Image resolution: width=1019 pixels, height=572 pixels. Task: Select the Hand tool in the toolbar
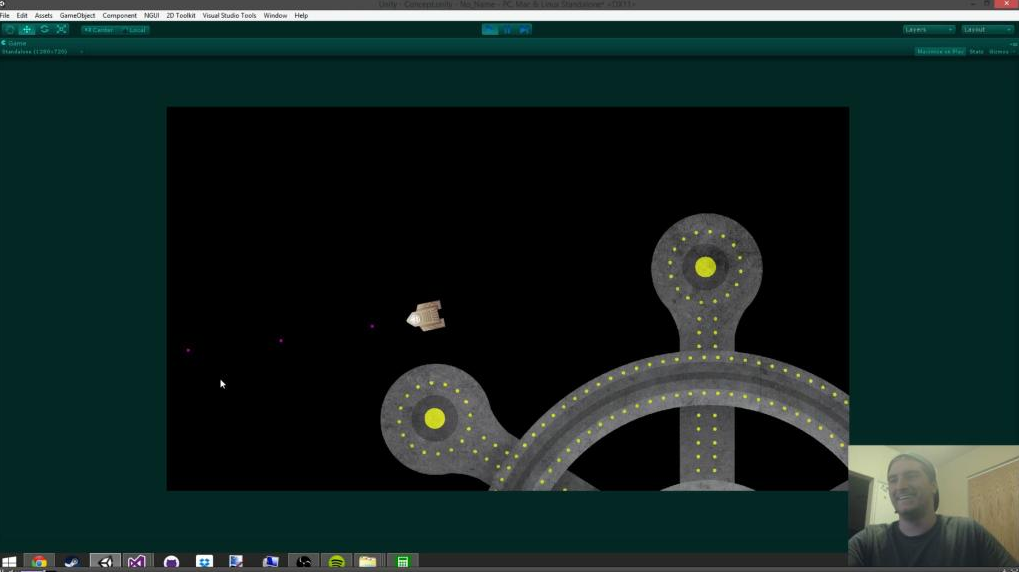click(x=10, y=29)
